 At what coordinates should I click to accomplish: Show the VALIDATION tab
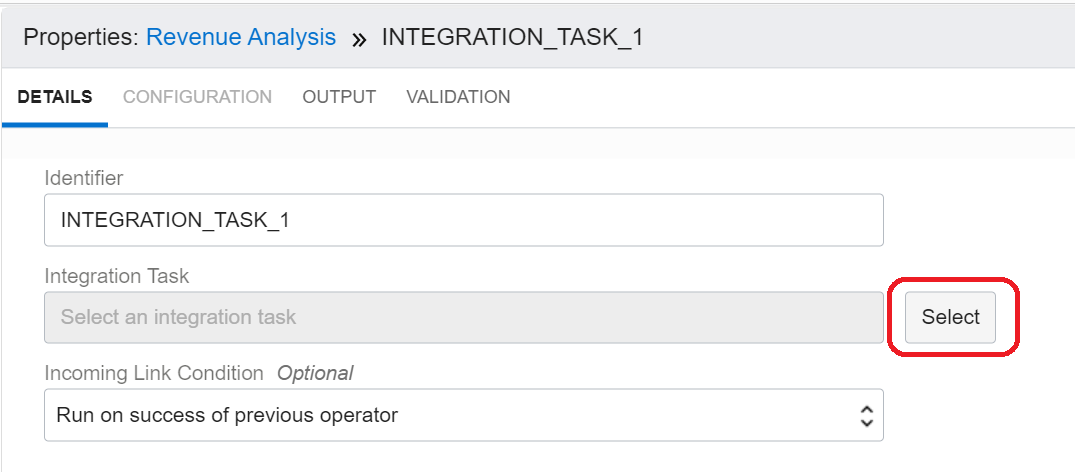pyautogui.click(x=458, y=97)
